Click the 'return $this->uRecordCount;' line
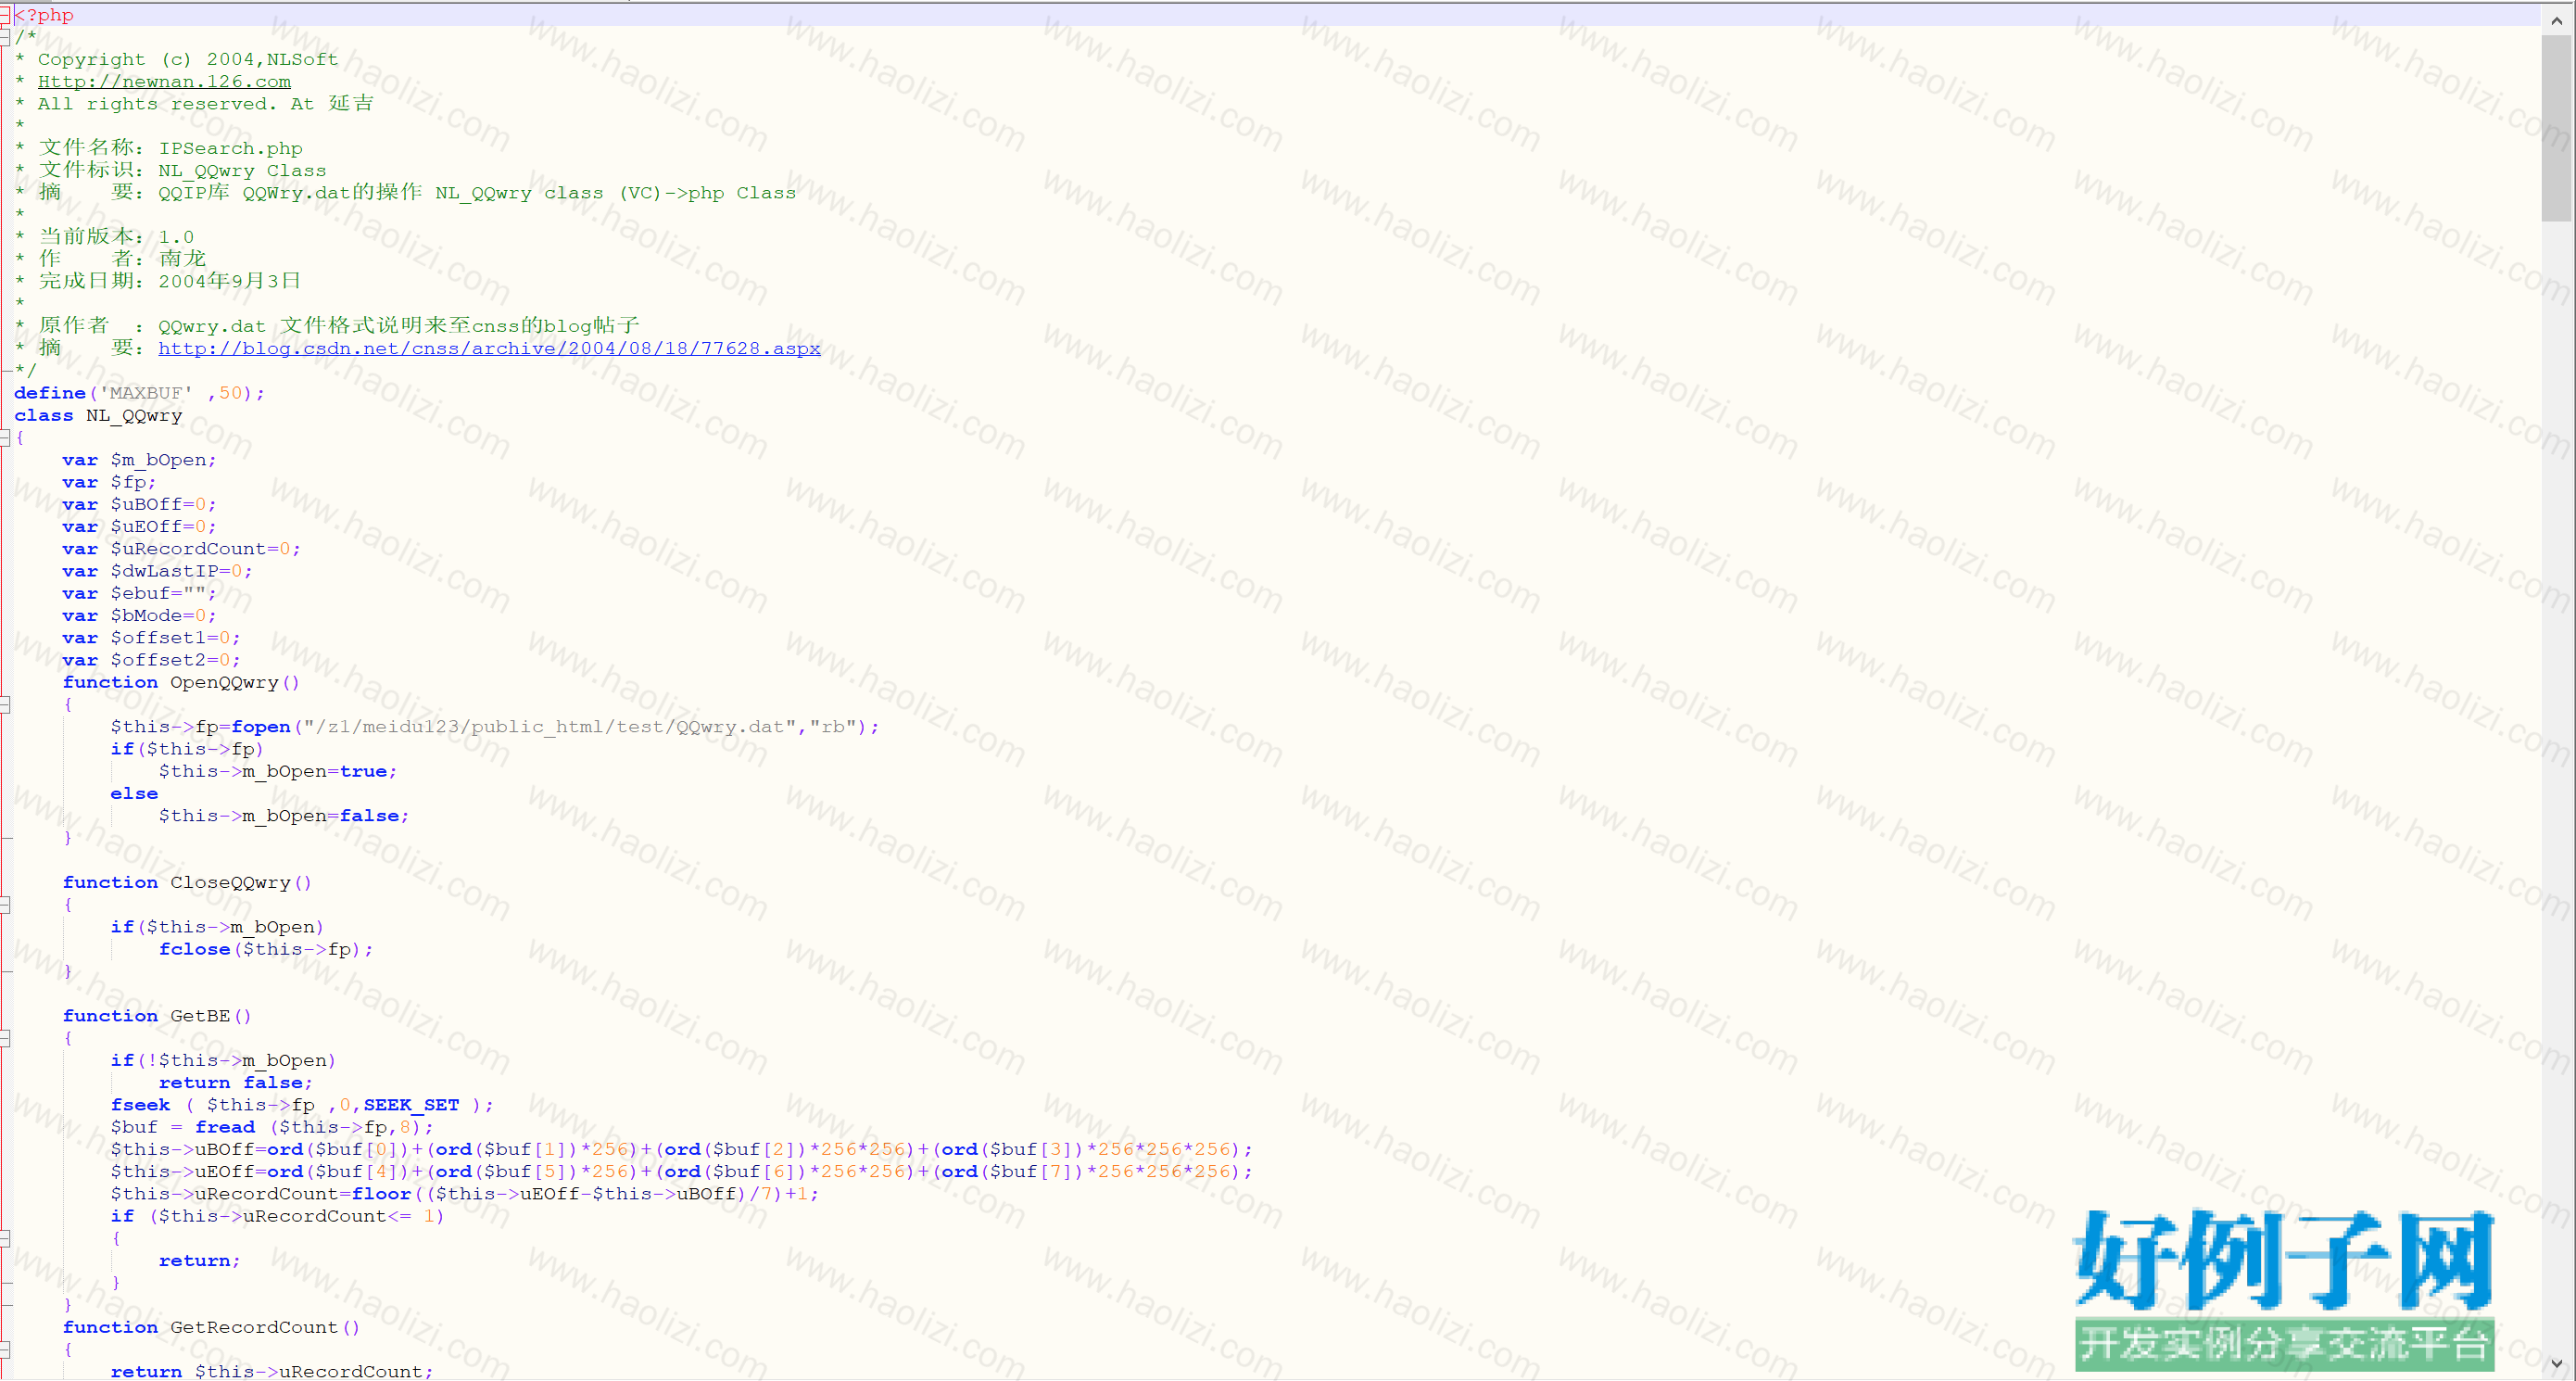 click(x=272, y=1371)
